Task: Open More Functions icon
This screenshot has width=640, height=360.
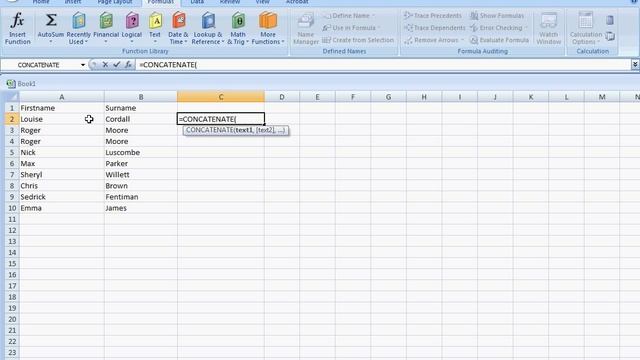Action: (x=268, y=20)
